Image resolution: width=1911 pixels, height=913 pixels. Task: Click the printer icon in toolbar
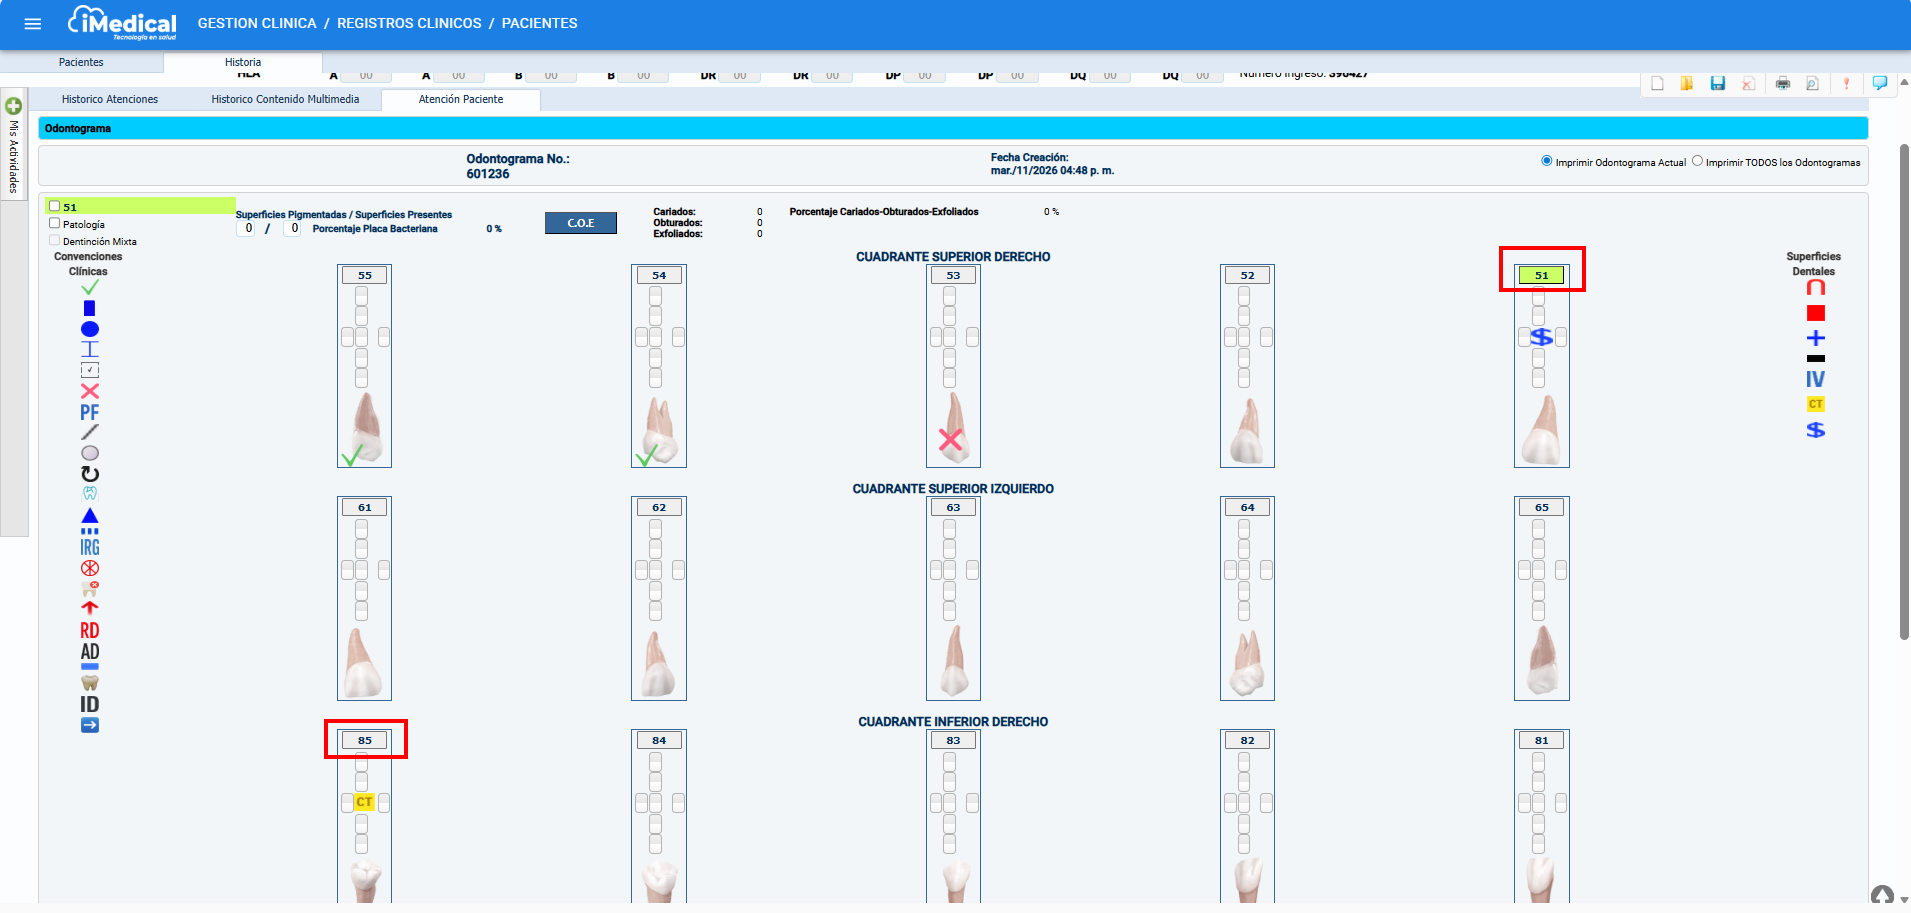[1782, 84]
